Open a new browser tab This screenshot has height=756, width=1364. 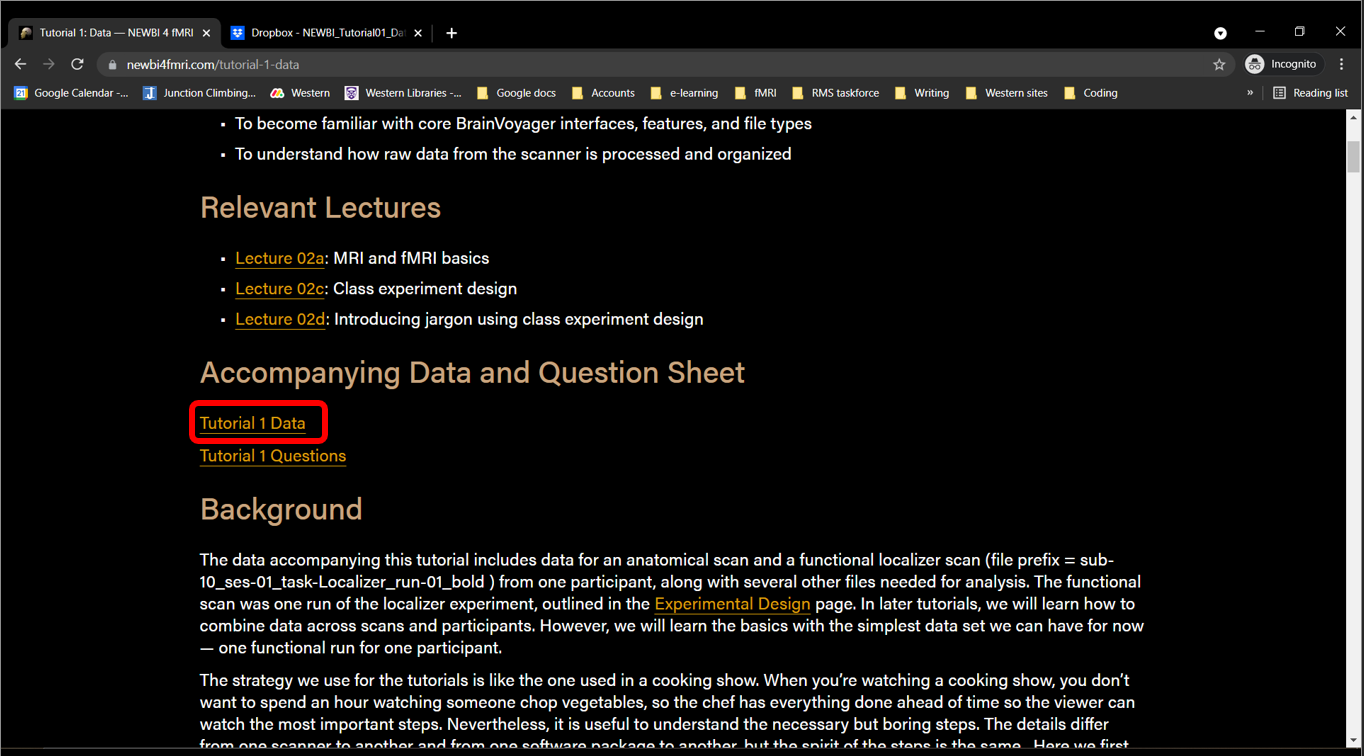click(x=452, y=33)
